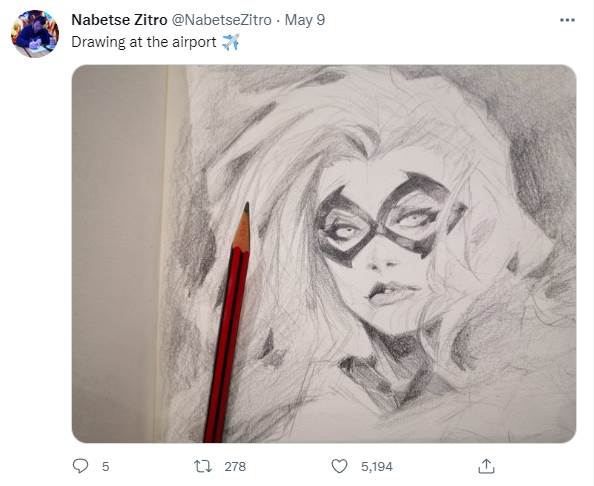Screen dimensions: 594x486
Task: Click the airplane emoji in the tweet
Action: tap(230, 42)
